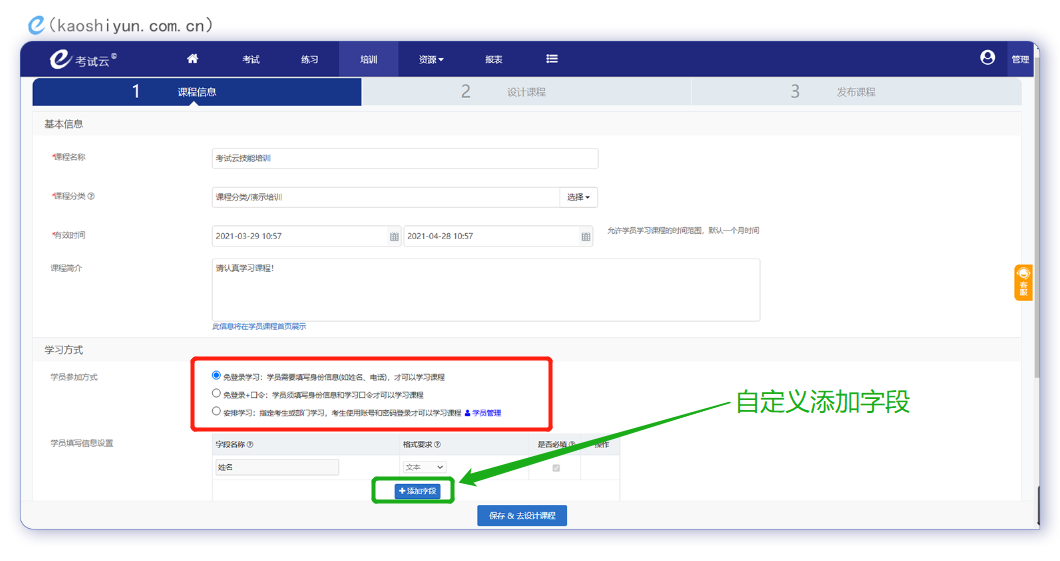This screenshot has width=1060, height=561.
Task: Toggle the 是否必填 checkbox for 姓名
Action: coord(556,467)
